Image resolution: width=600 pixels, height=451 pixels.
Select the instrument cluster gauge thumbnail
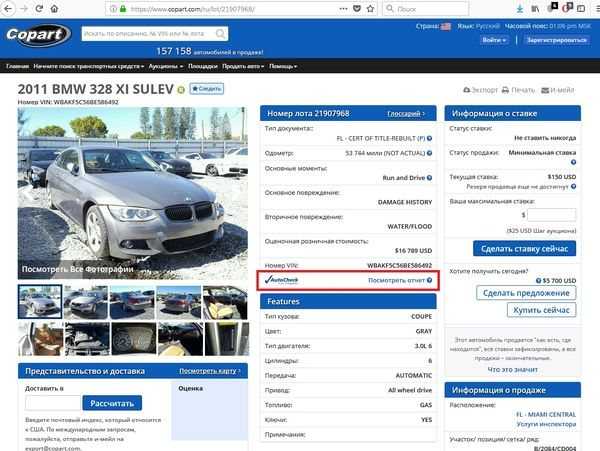point(134,339)
